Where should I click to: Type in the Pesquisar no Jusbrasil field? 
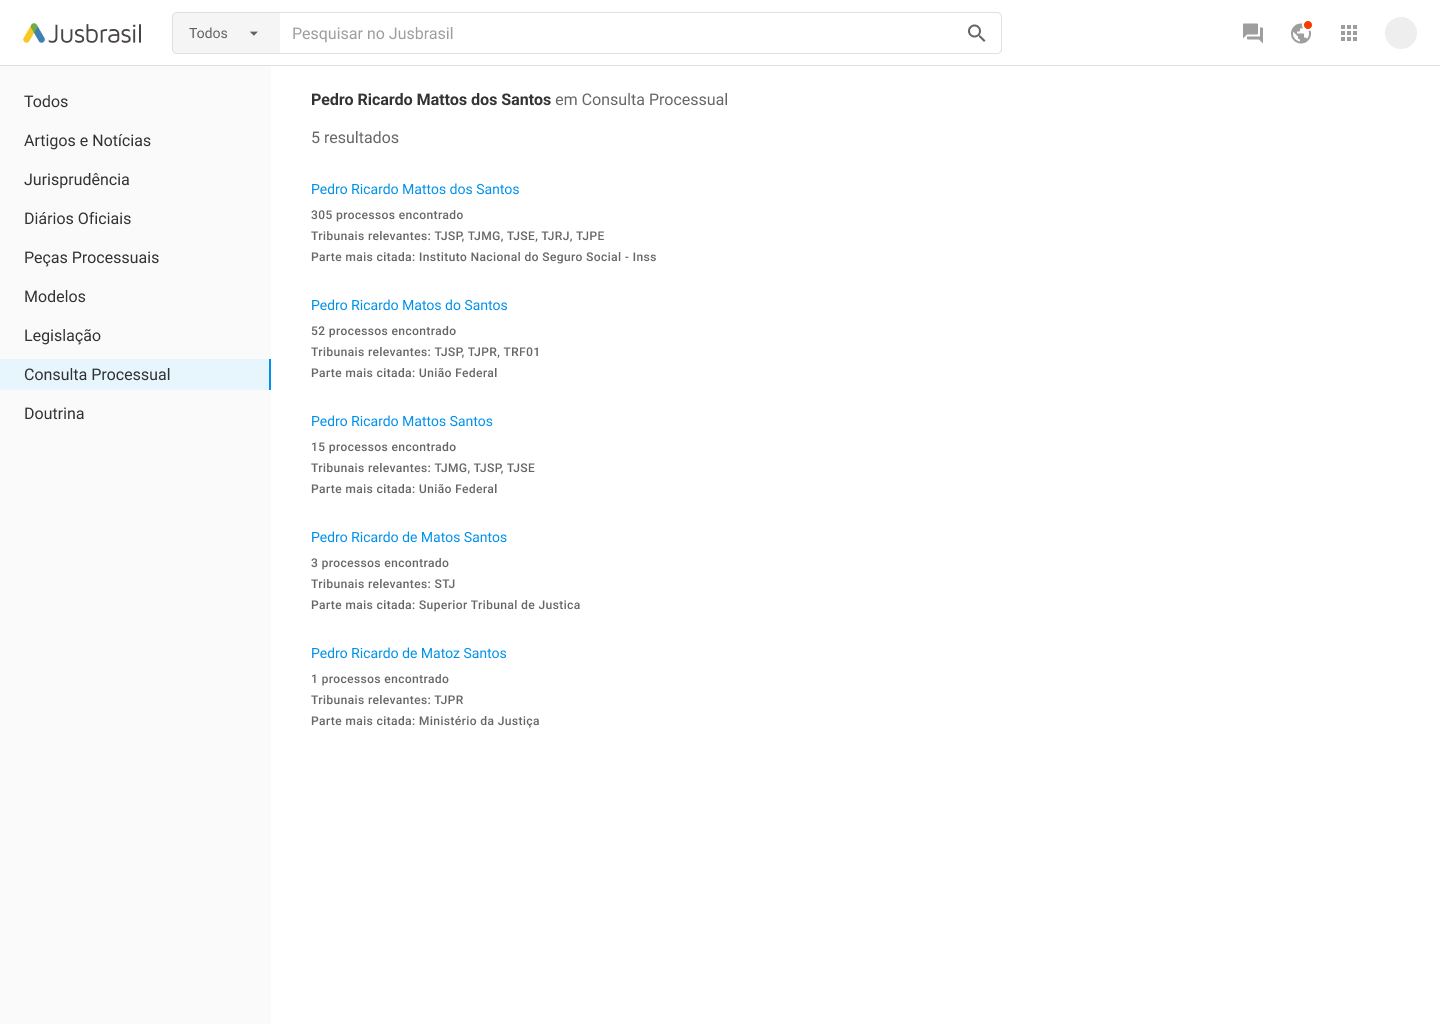[x=620, y=34]
